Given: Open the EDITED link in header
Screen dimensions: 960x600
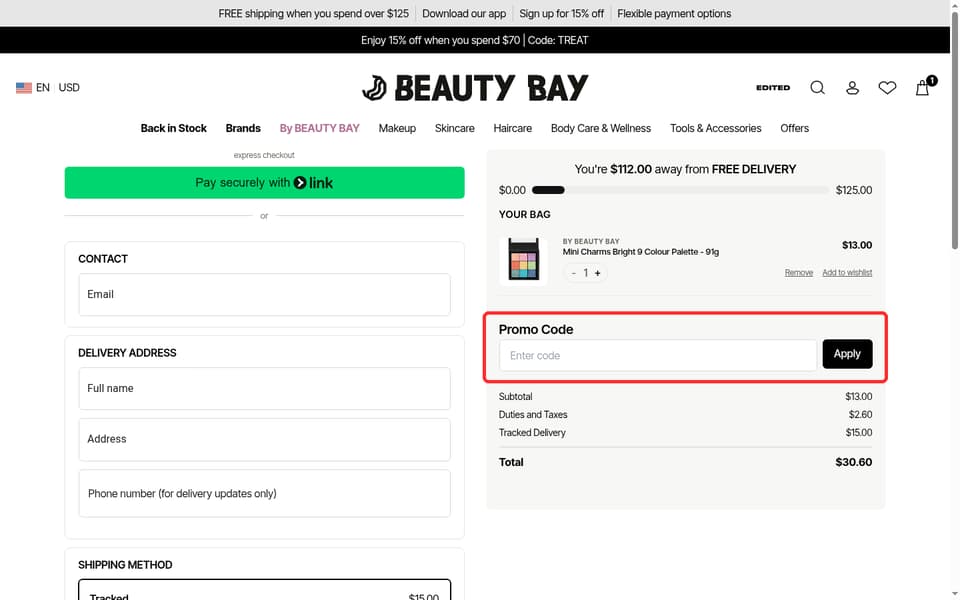Looking at the screenshot, I should pos(773,88).
